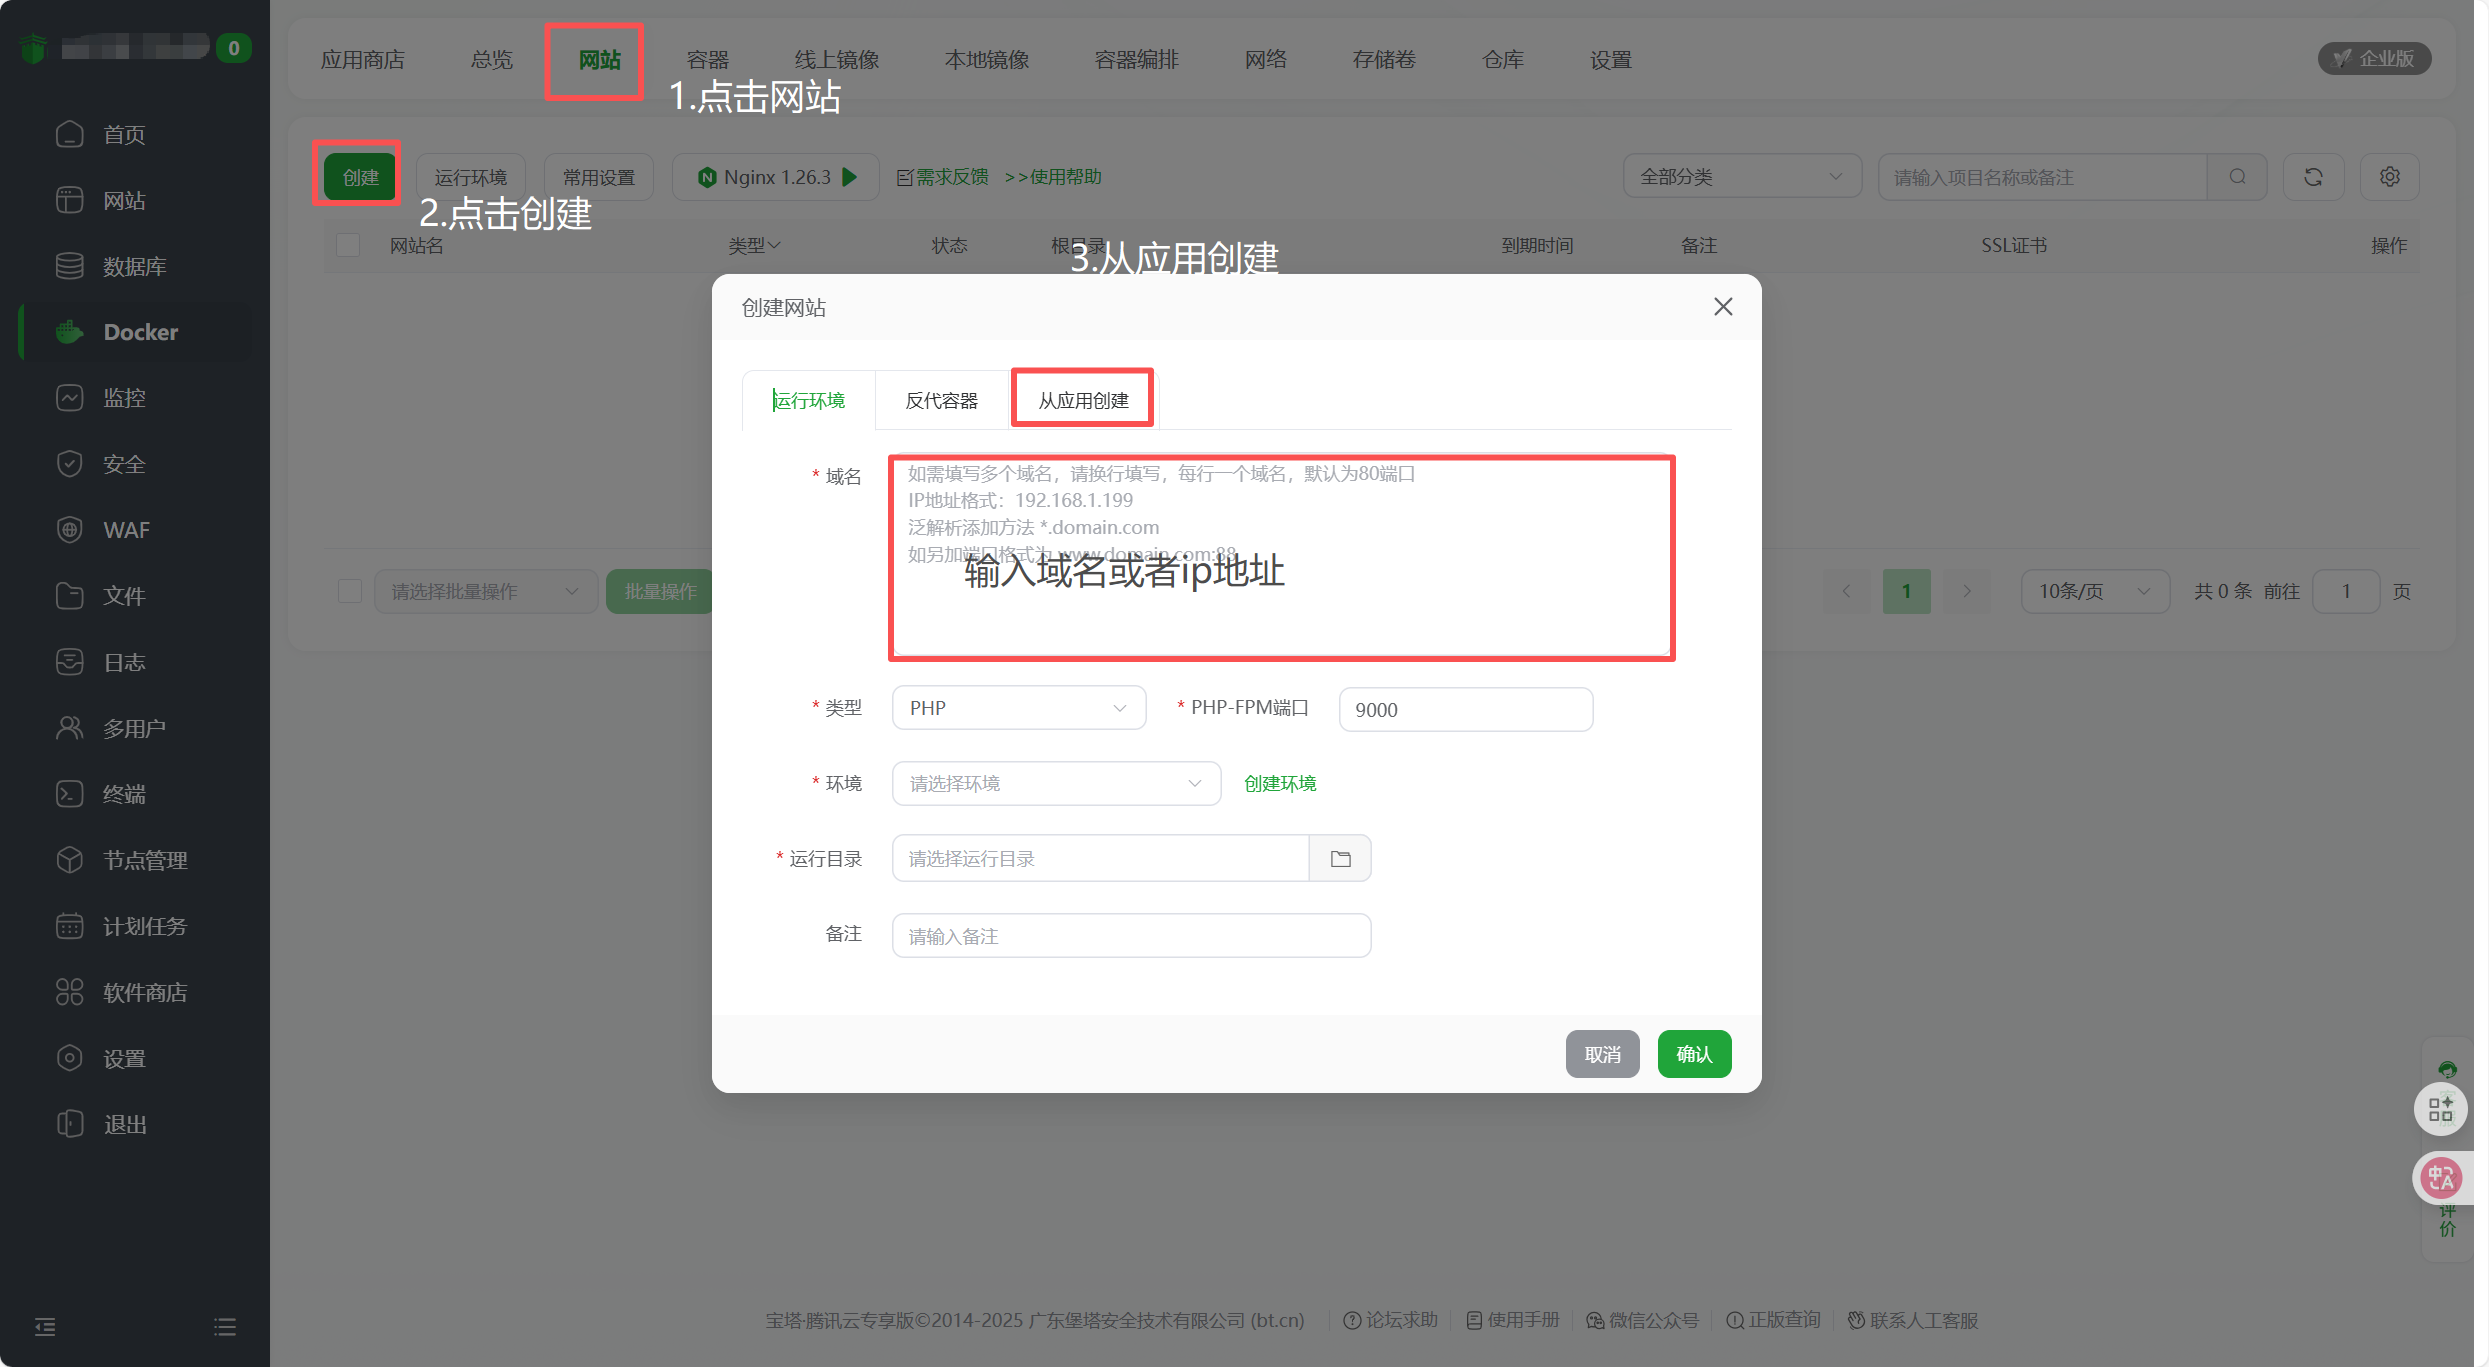
Task: Click the folder browse icon for 运行目录
Action: 1340,859
